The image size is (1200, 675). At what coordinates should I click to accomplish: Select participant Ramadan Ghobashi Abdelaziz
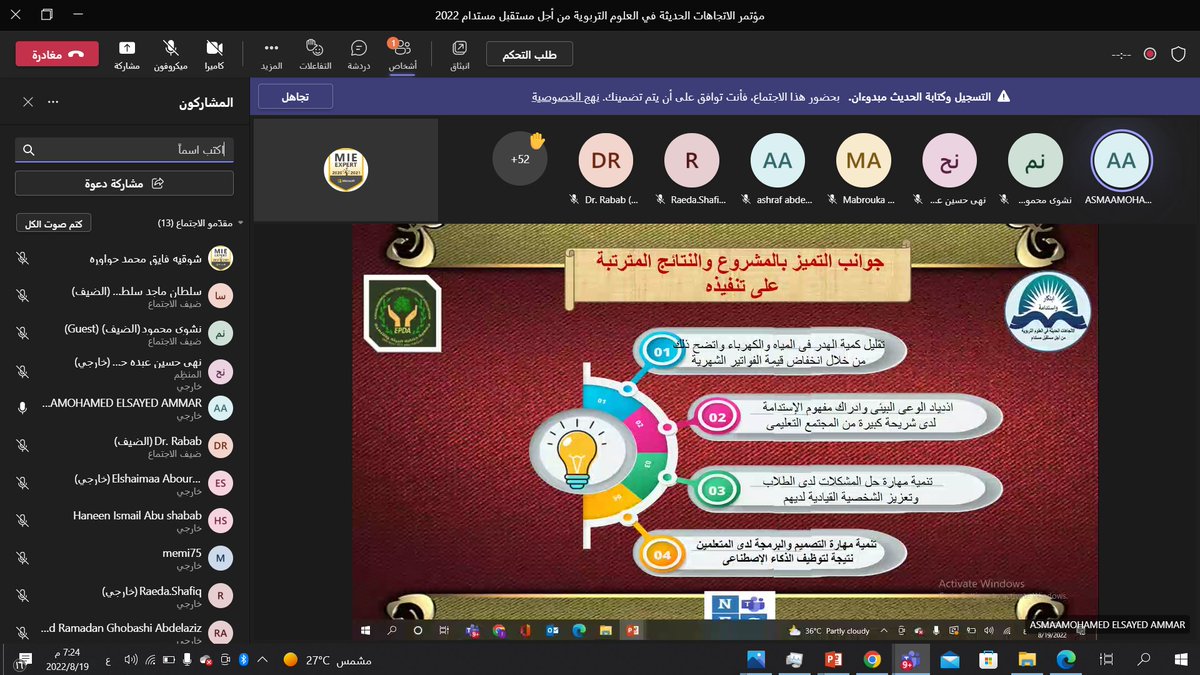pos(124,633)
